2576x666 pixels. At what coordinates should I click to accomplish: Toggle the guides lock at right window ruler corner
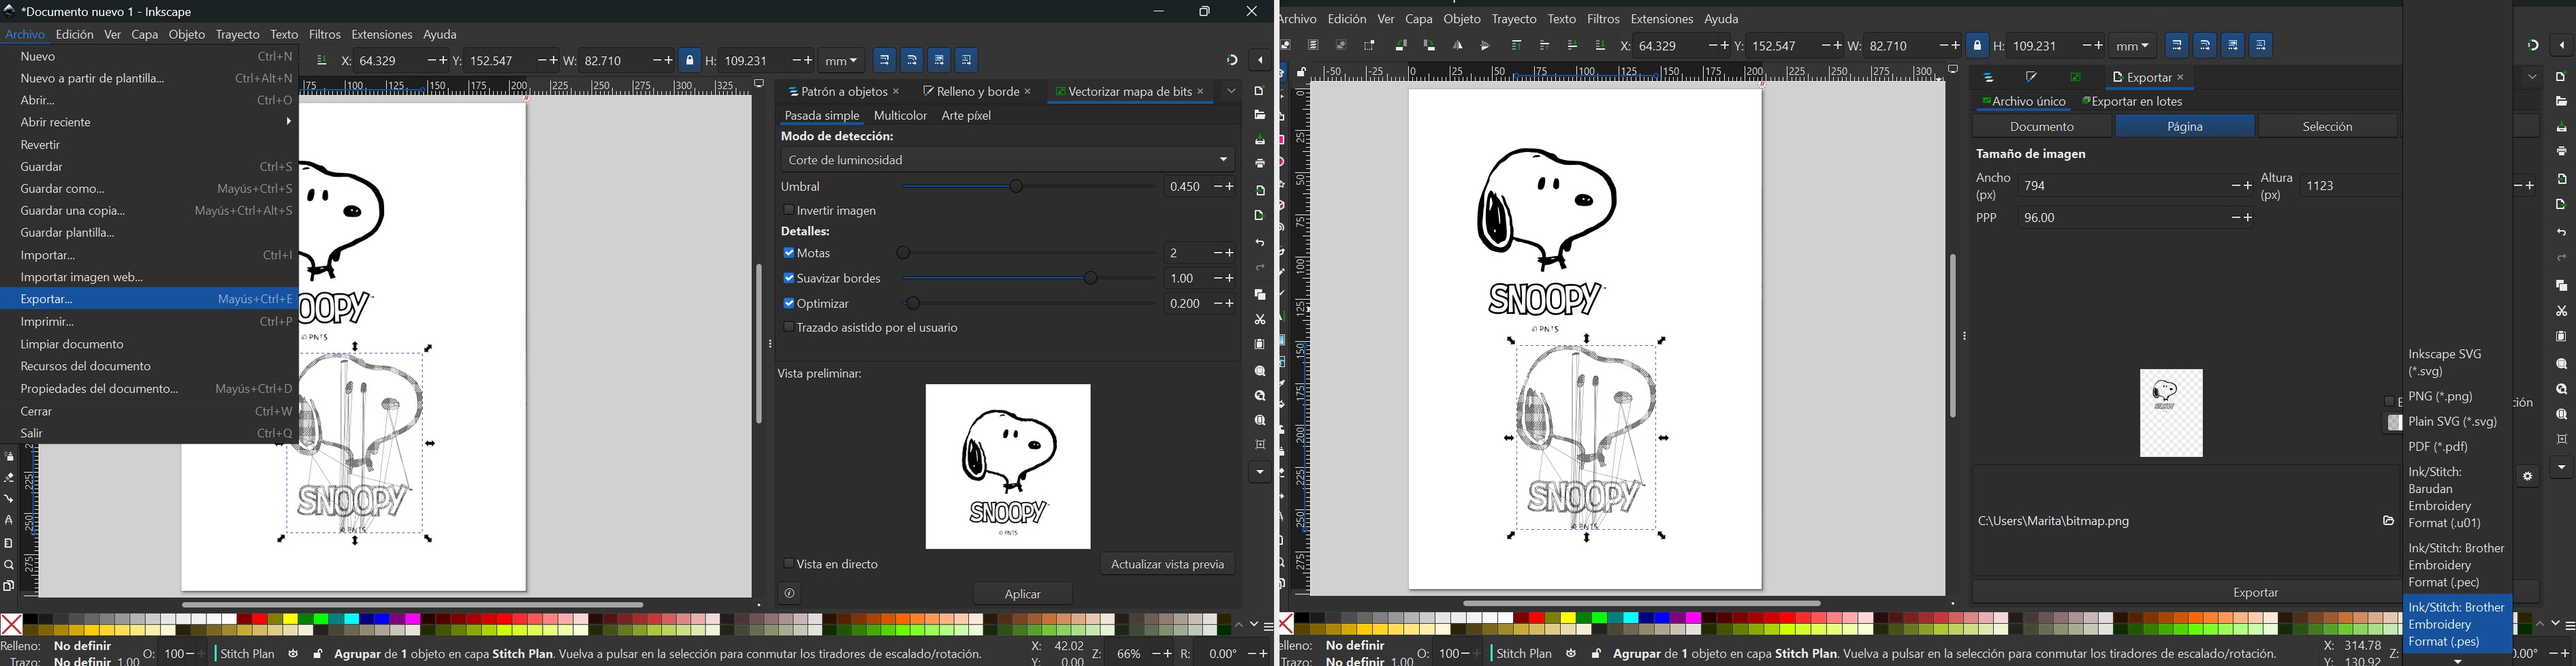(x=1301, y=72)
